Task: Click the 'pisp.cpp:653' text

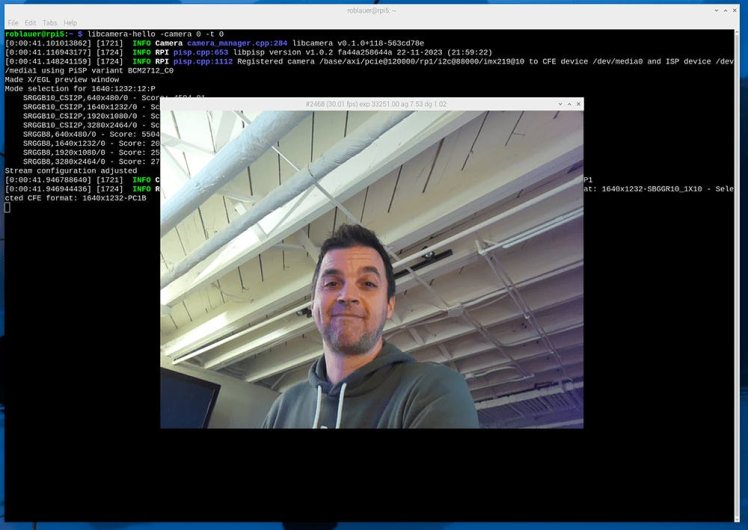Action: pyautogui.click(x=200, y=52)
